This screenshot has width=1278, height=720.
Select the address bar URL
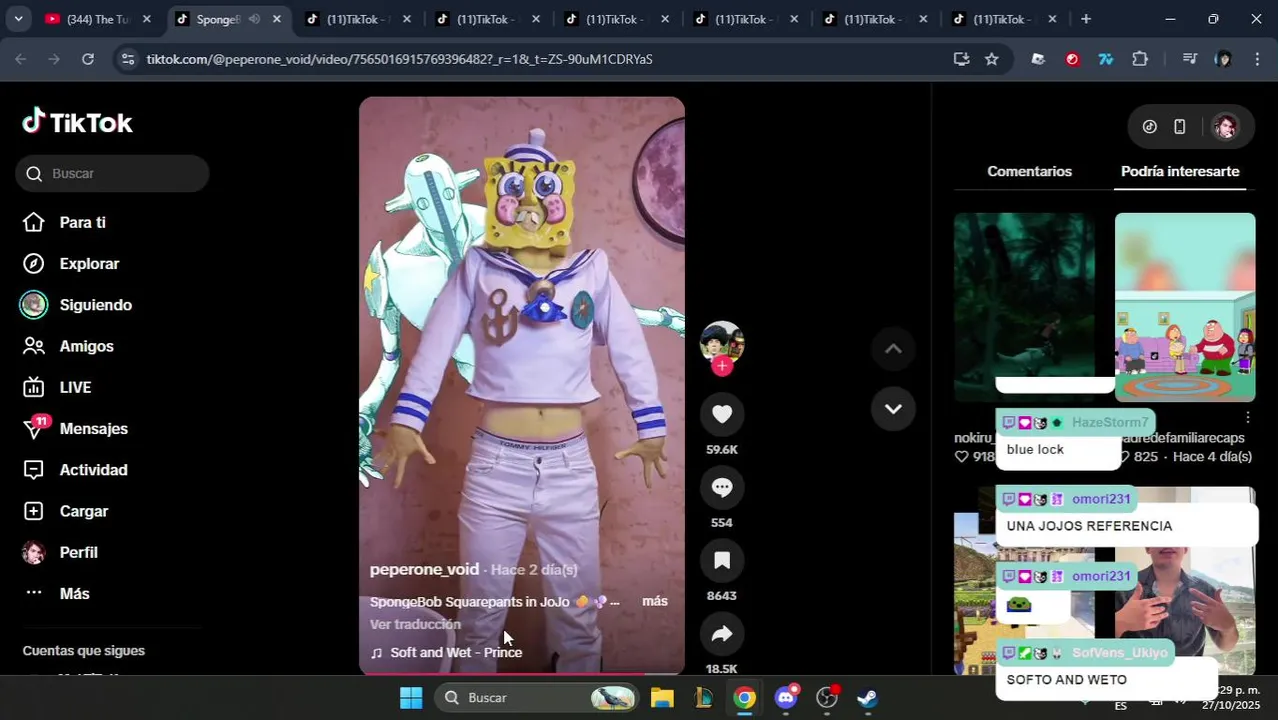click(400, 59)
